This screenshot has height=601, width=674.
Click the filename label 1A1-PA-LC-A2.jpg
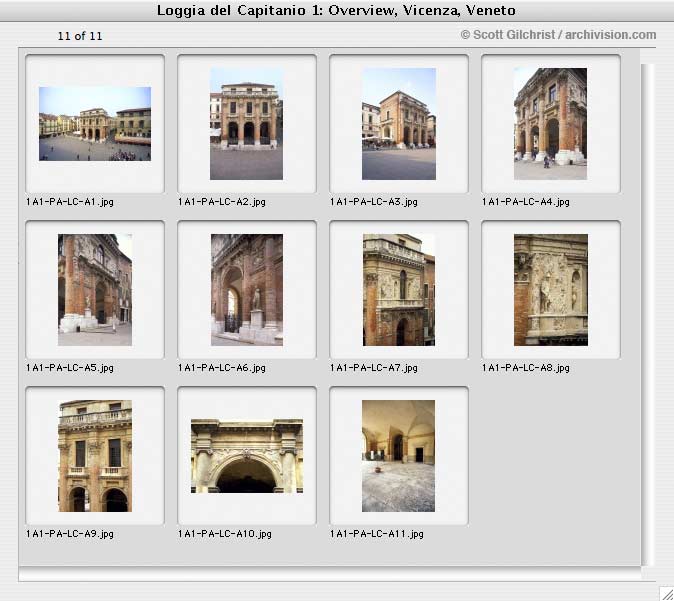click(222, 202)
